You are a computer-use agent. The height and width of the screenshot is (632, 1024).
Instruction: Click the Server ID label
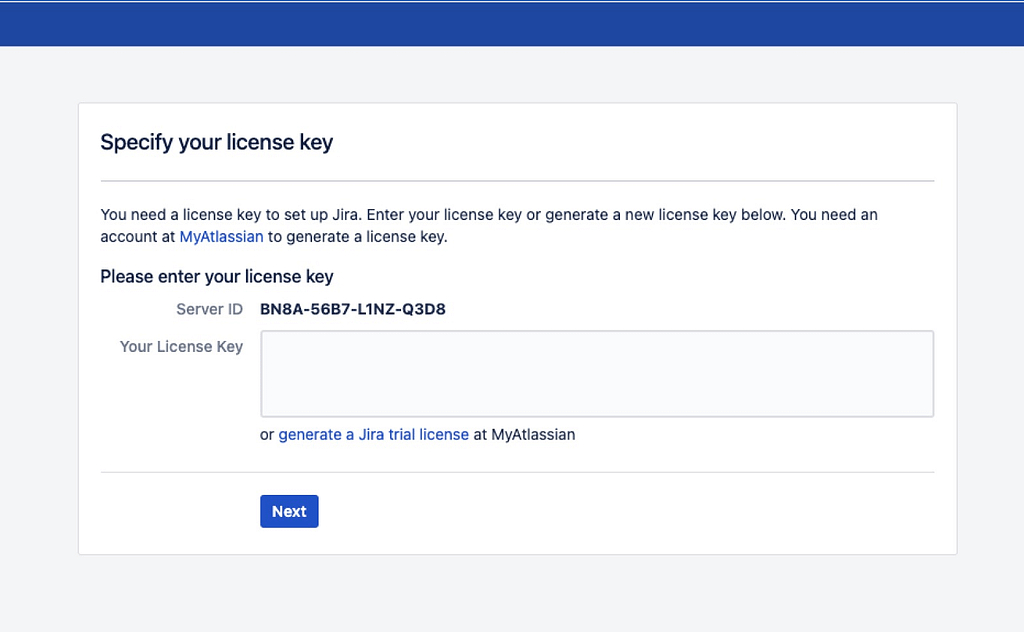pyautogui.click(x=209, y=309)
